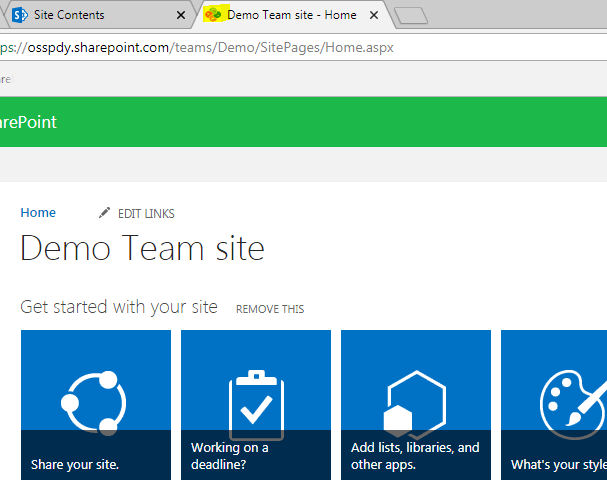Click Get started with your site heading
607x490 pixels.
point(119,307)
